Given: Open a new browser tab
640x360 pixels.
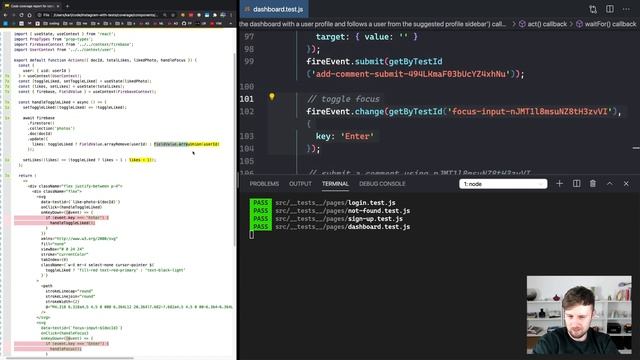Looking at the screenshot, I should pyautogui.click(x=67, y=6).
